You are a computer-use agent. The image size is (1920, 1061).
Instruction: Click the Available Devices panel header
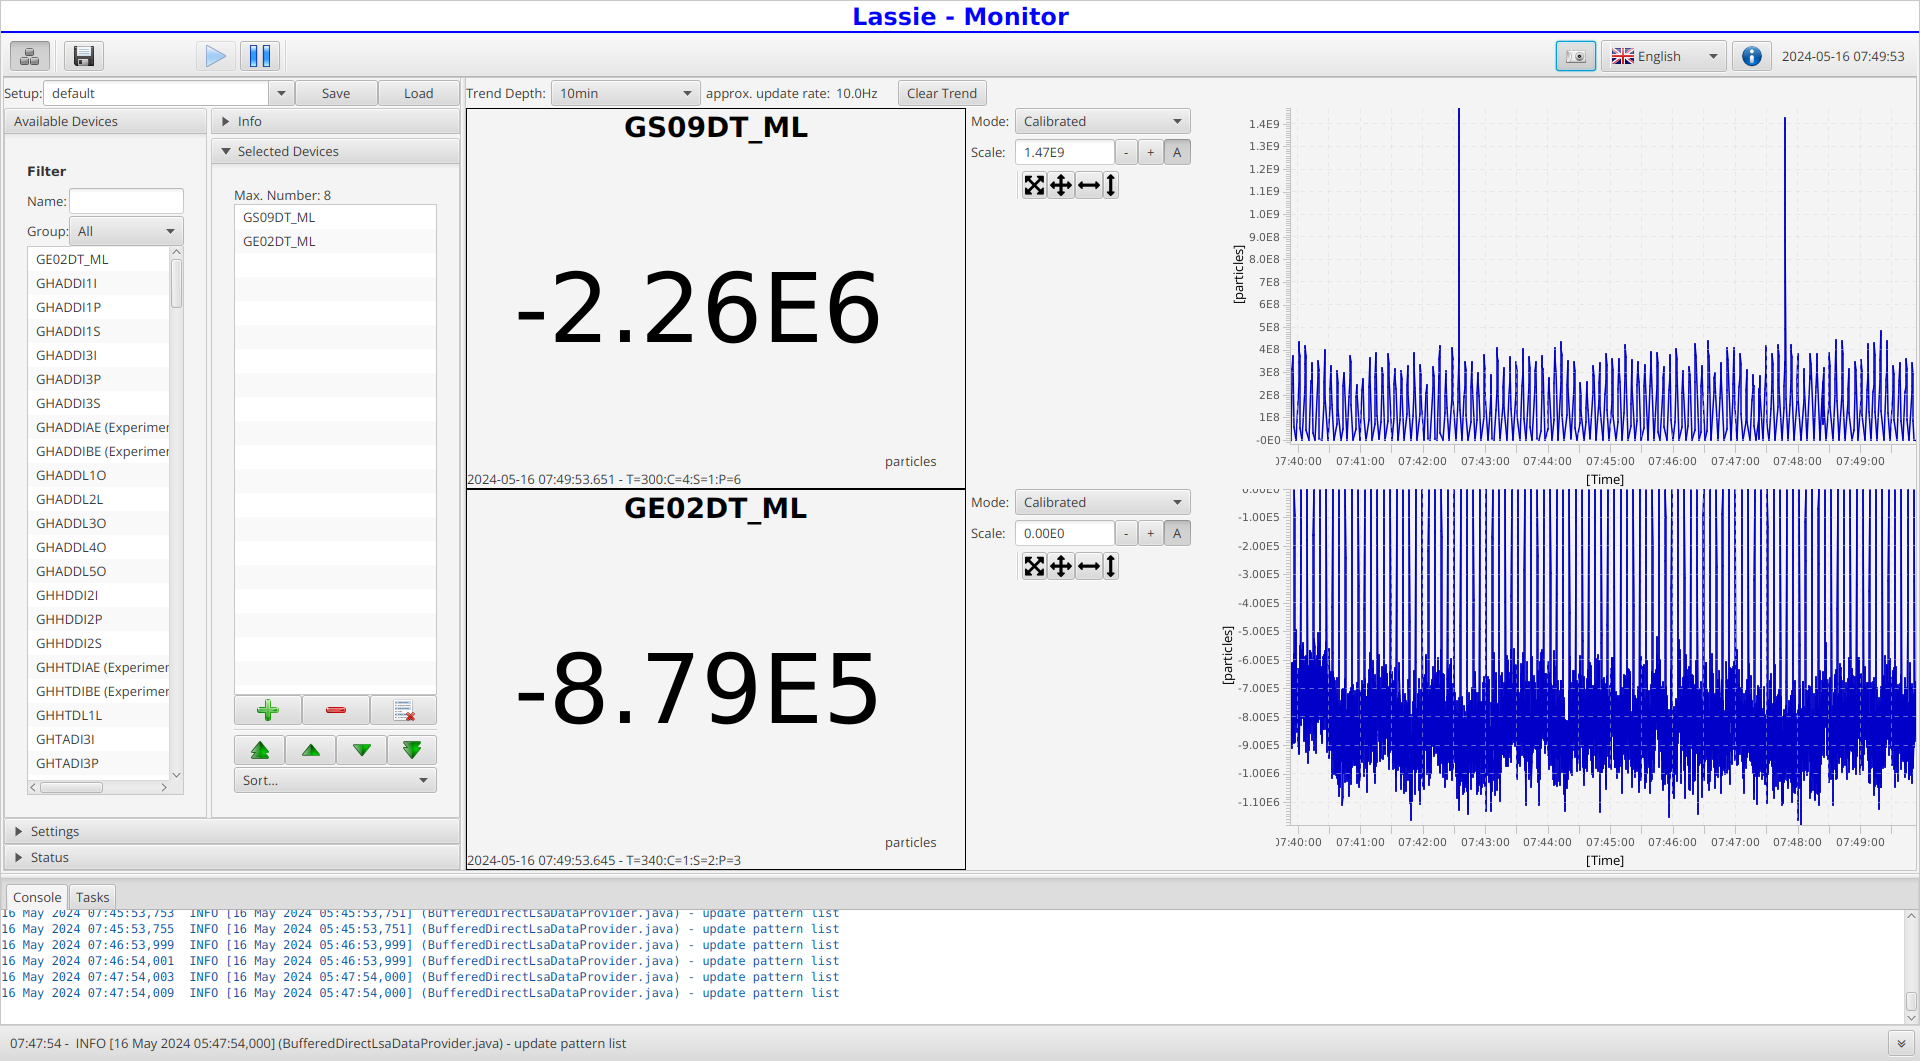coord(105,121)
